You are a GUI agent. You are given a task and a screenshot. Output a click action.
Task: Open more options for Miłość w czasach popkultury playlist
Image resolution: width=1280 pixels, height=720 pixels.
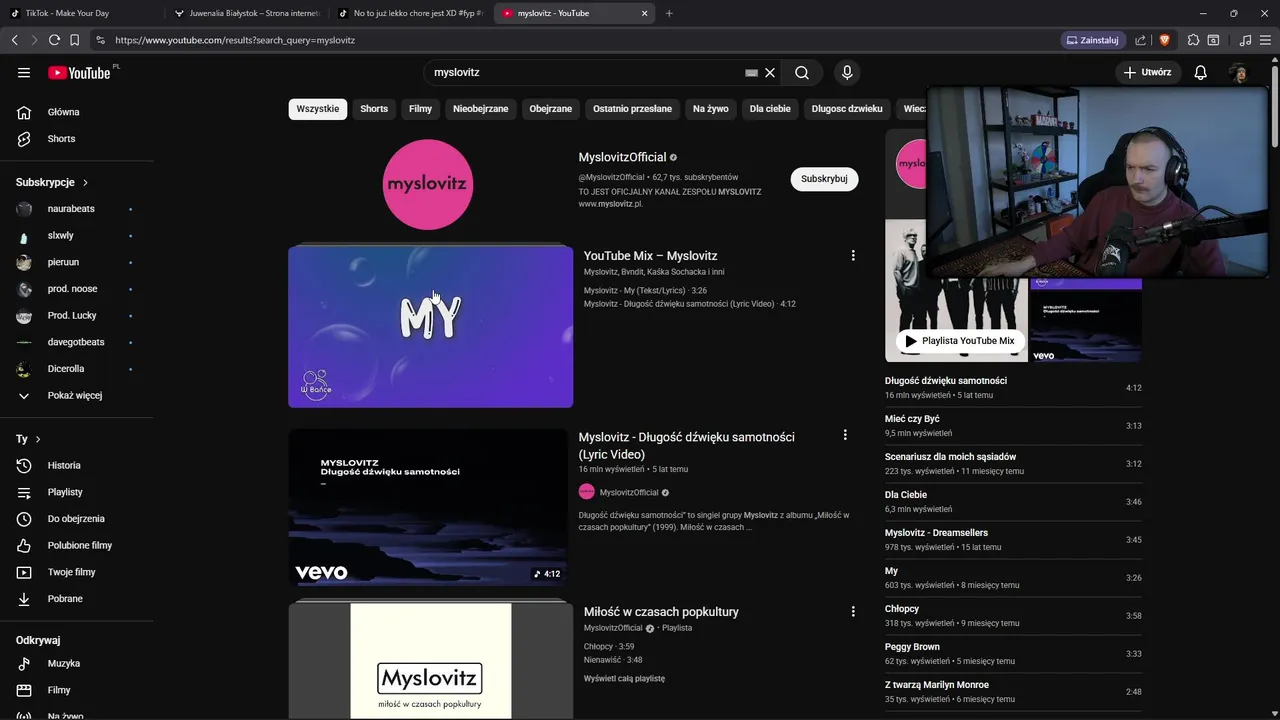tap(853, 612)
